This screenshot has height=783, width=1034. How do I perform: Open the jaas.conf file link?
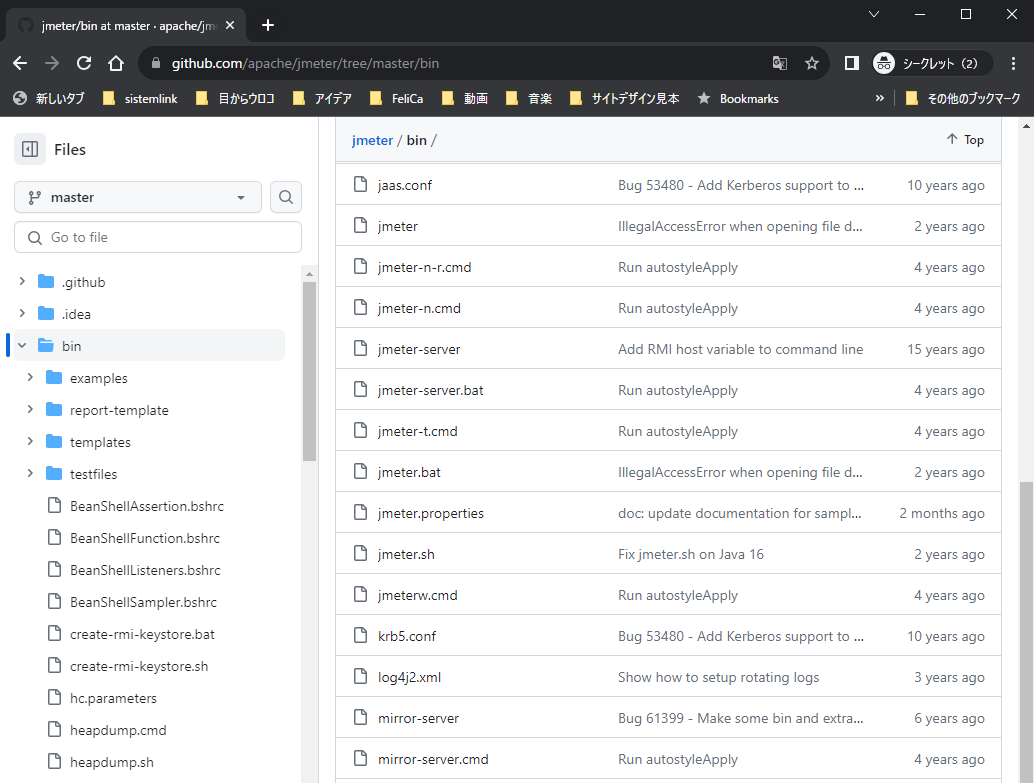click(404, 185)
